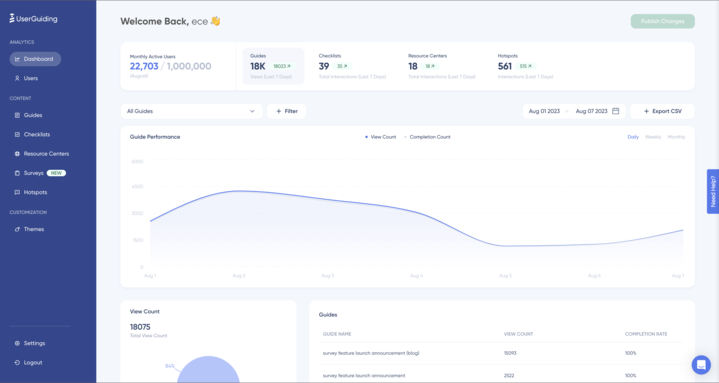Click the plus icon in Export CSV
Screen dimensions: 719x383
[x=647, y=111]
